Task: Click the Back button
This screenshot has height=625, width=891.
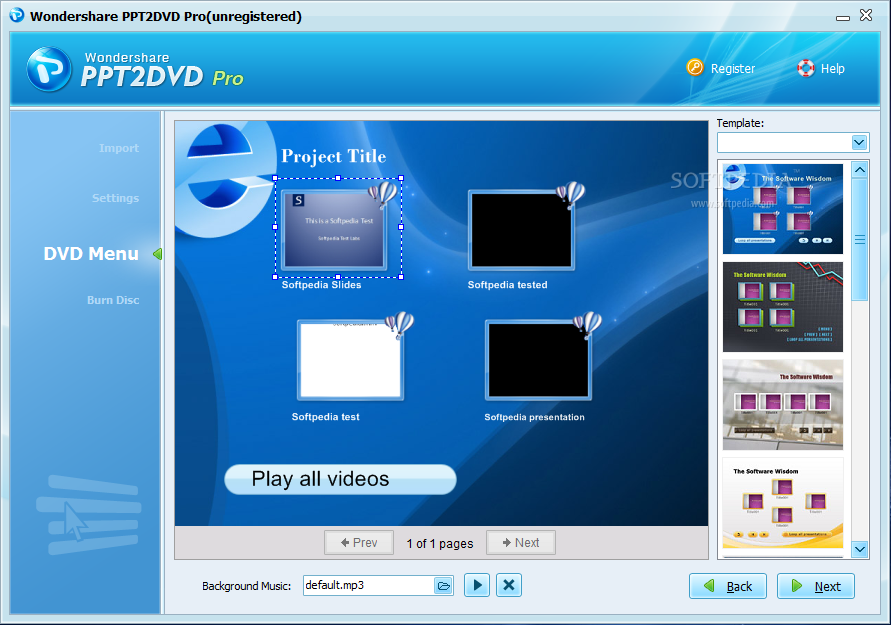Action: (727, 586)
